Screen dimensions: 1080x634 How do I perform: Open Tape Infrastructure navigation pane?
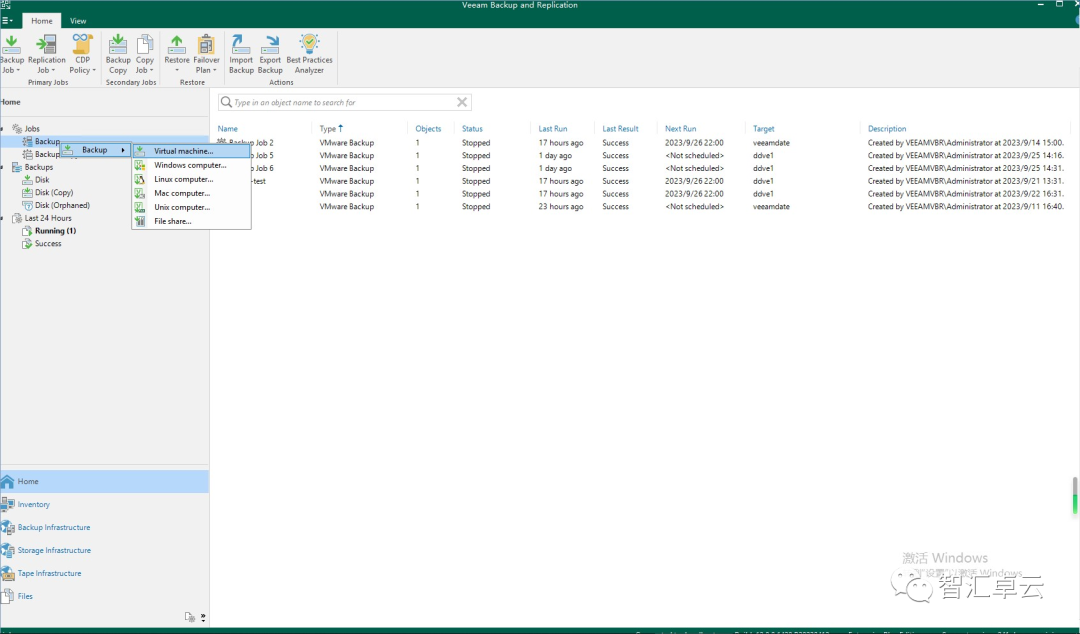click(x=105, y=573)
